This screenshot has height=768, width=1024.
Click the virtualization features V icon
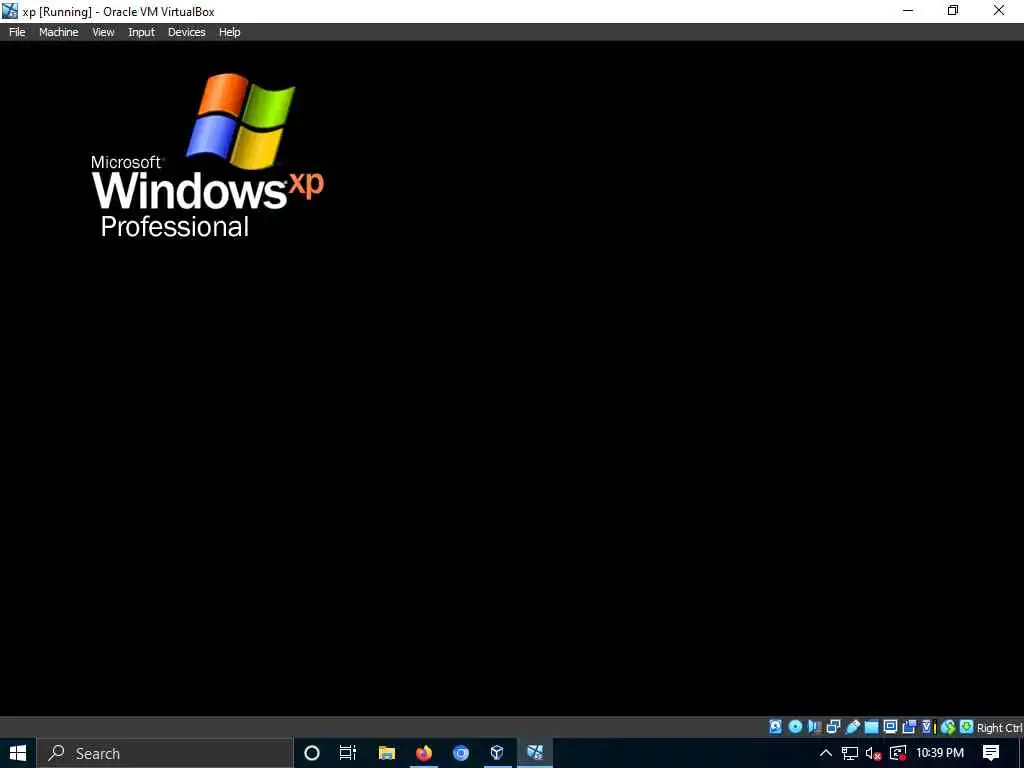click(927, 727)
